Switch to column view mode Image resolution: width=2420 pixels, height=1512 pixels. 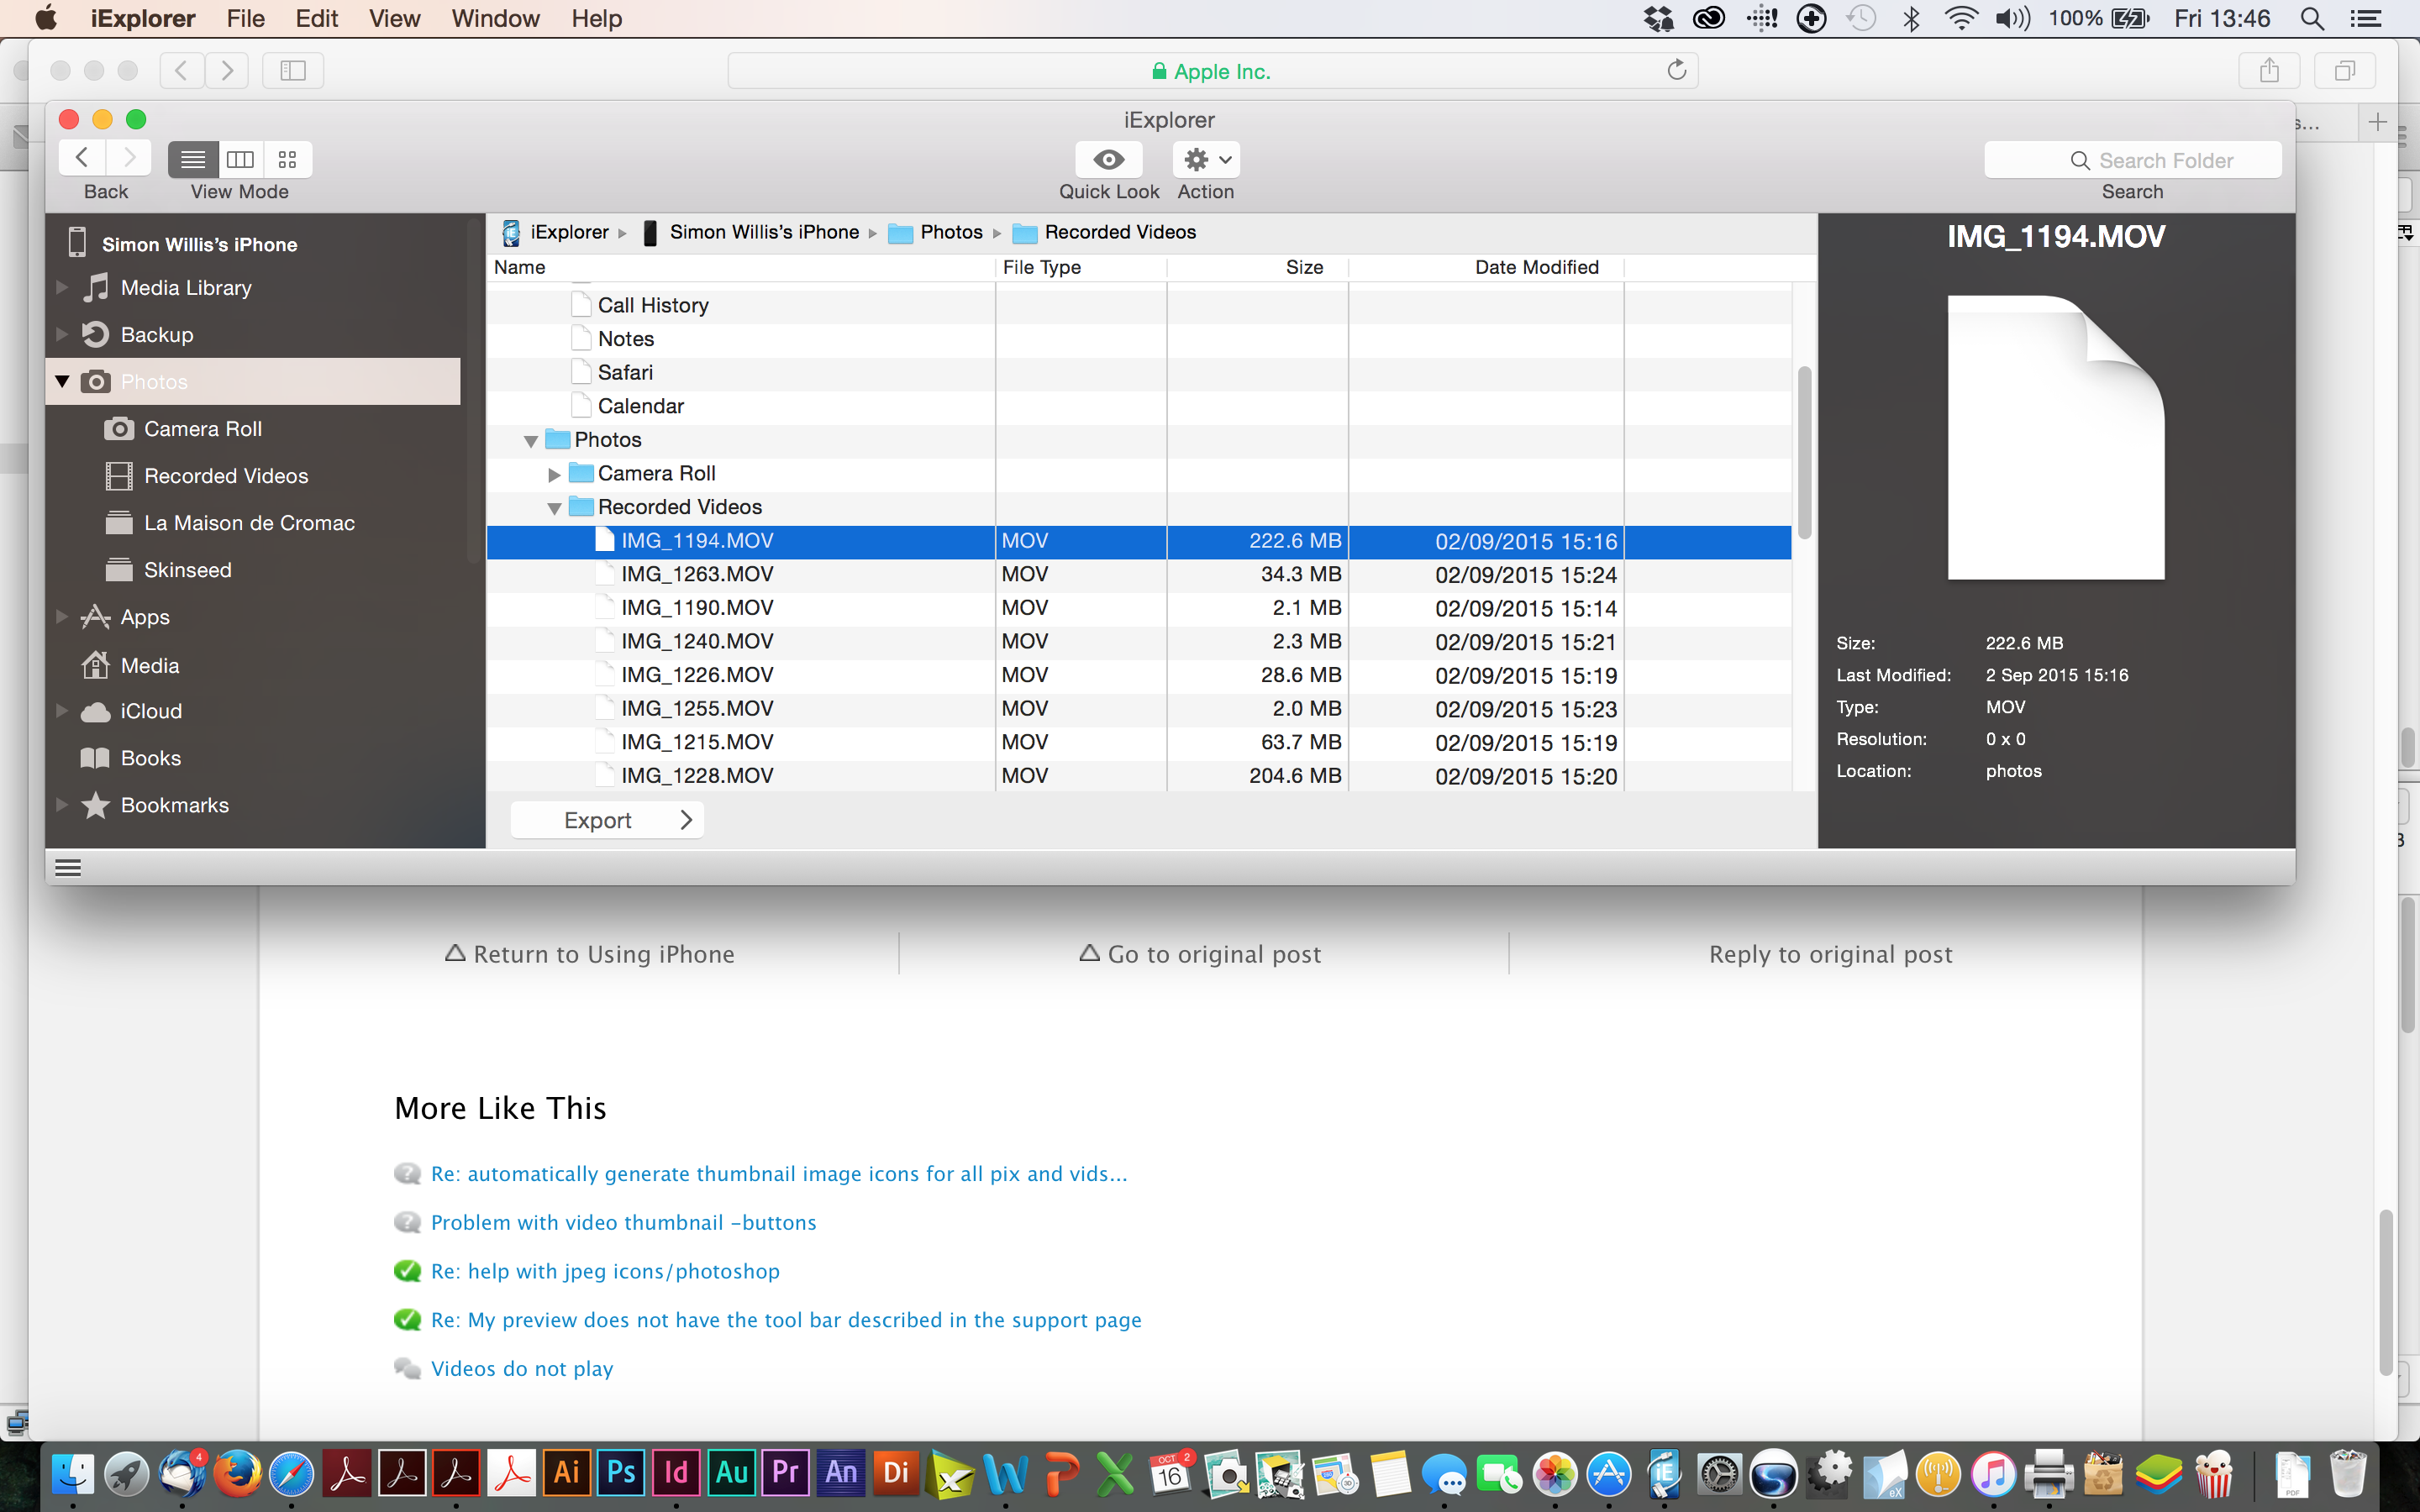click(240, 159)
